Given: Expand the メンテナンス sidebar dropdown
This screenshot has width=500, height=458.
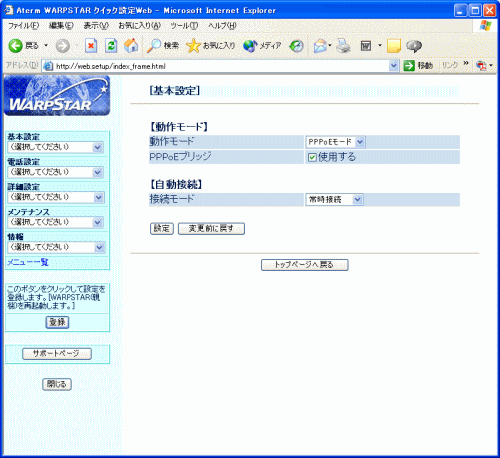Looking at the screenshot, I should coord(56,222).
